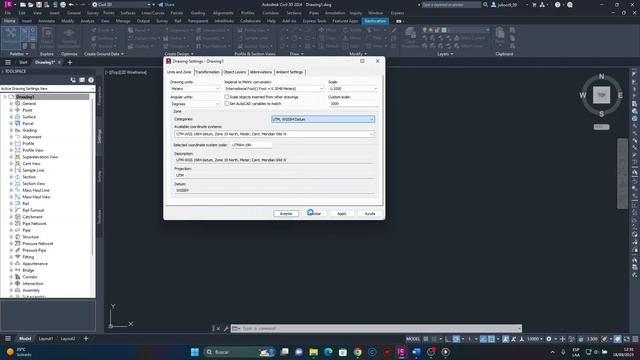Select Corridor in the settings tree
Screen dimensions: 640x360
click(x=30, y=277)
